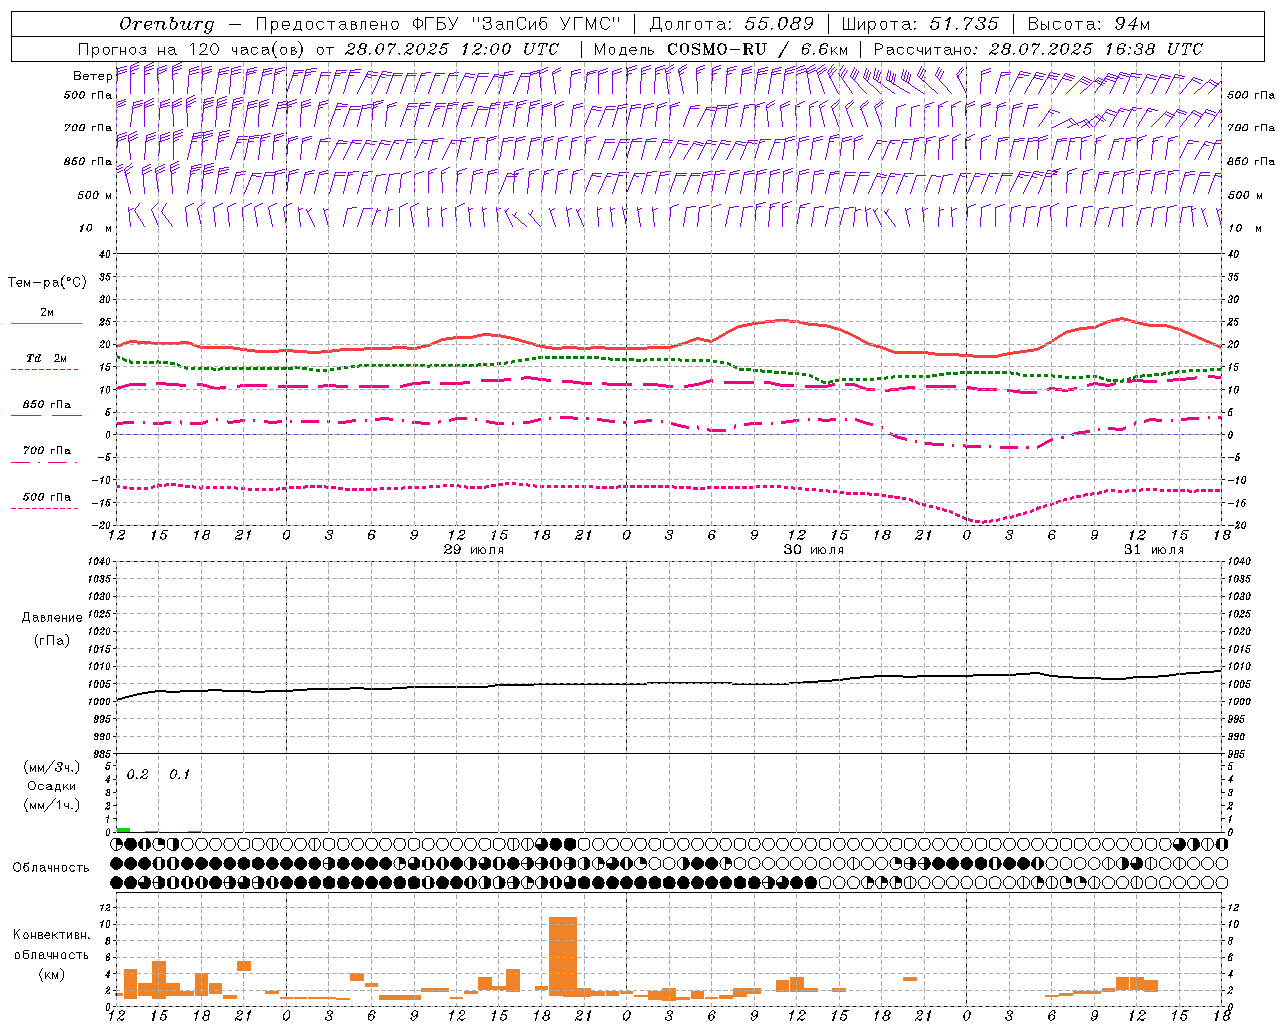1280x1024 pixels.
Task: Click the 'Прогноз на 120 часа(ов)' forecast text
Action: click(x=192, y=49)
